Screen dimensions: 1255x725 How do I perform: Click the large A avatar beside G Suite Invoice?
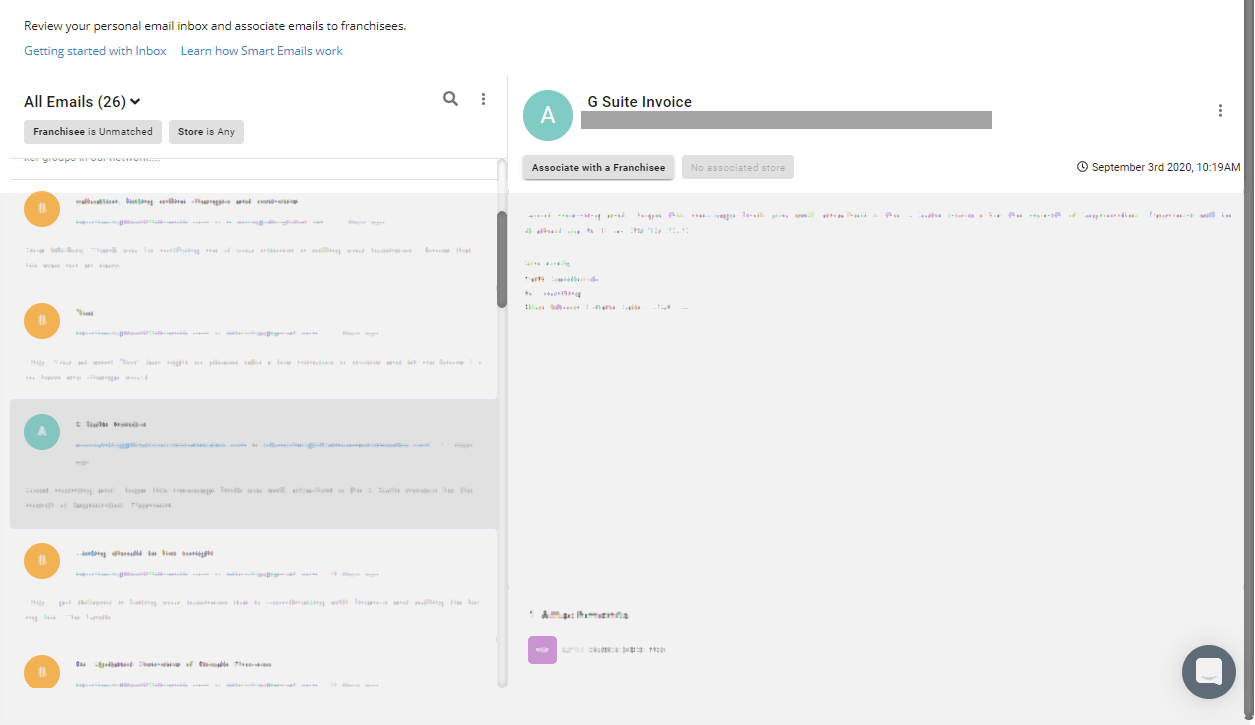click(x=548, y=115)
